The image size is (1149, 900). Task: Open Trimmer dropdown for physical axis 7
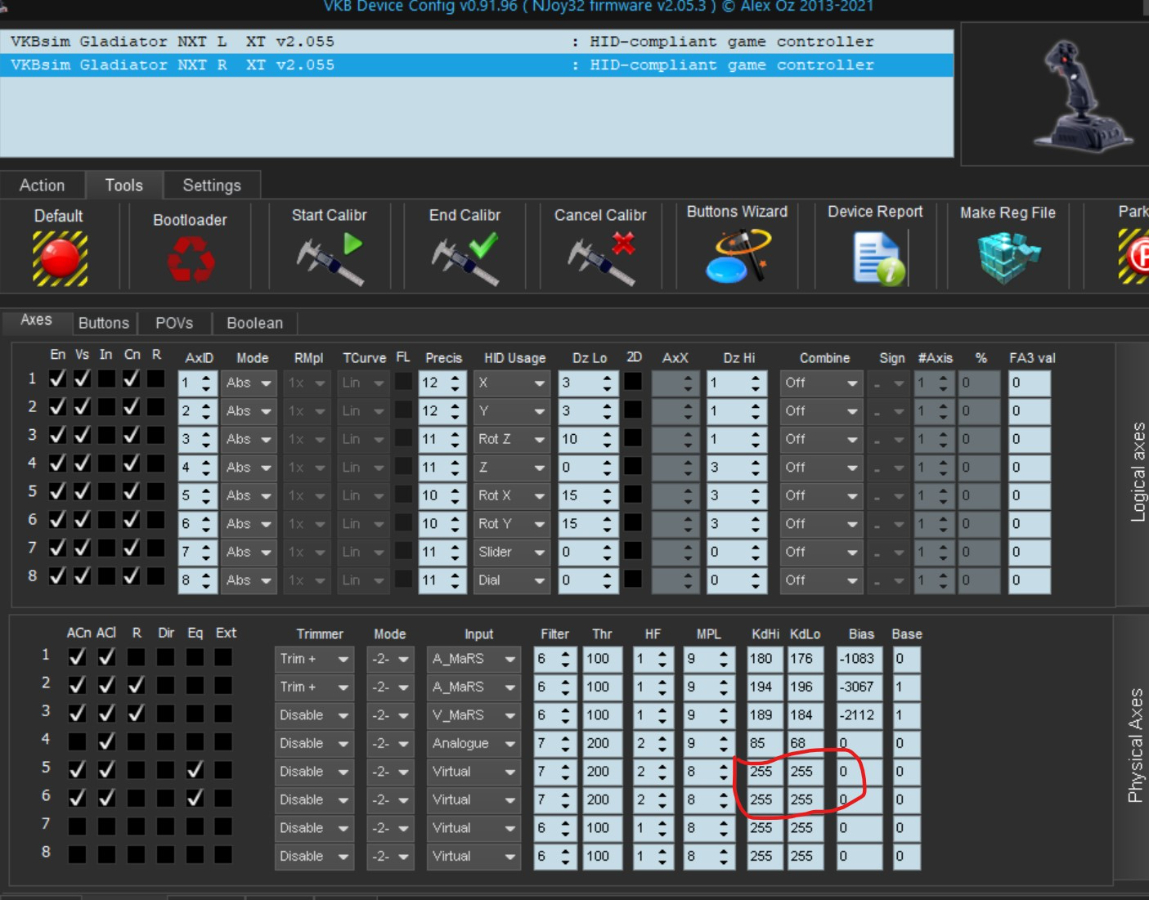[x=314, y=828]
